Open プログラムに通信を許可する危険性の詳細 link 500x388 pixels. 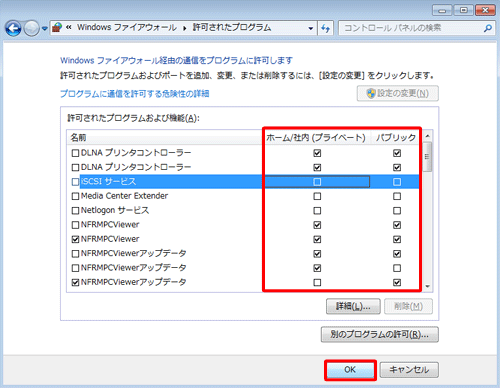tap(134, 94)
